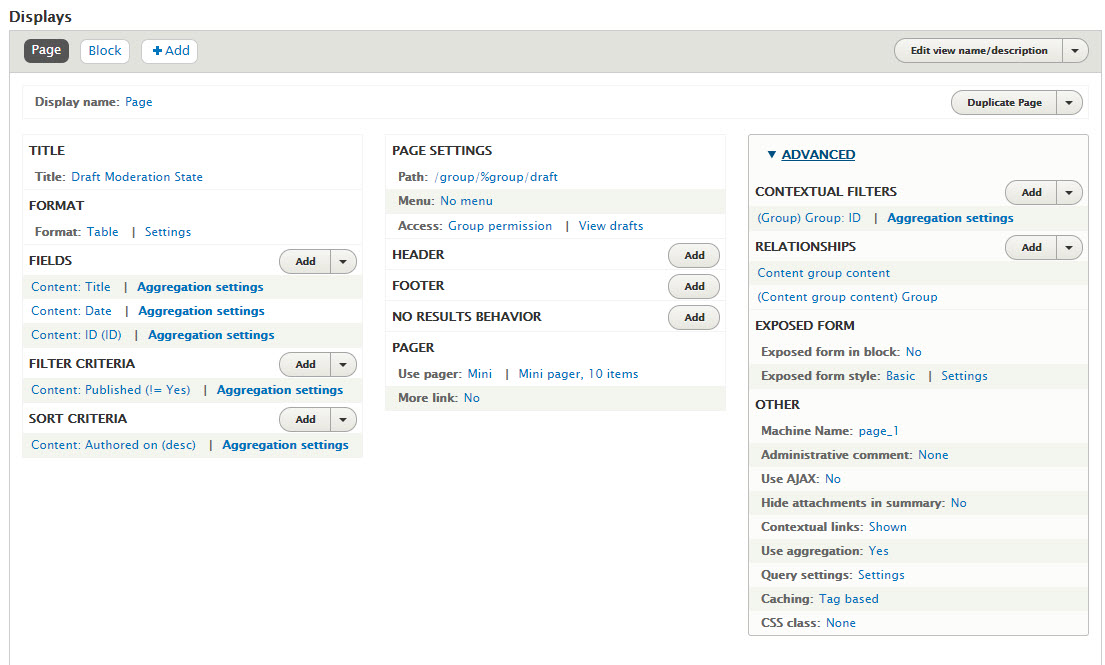The image size is (1105, 665).
Task: Collapse the Advanced section
Action: [817, 155]
